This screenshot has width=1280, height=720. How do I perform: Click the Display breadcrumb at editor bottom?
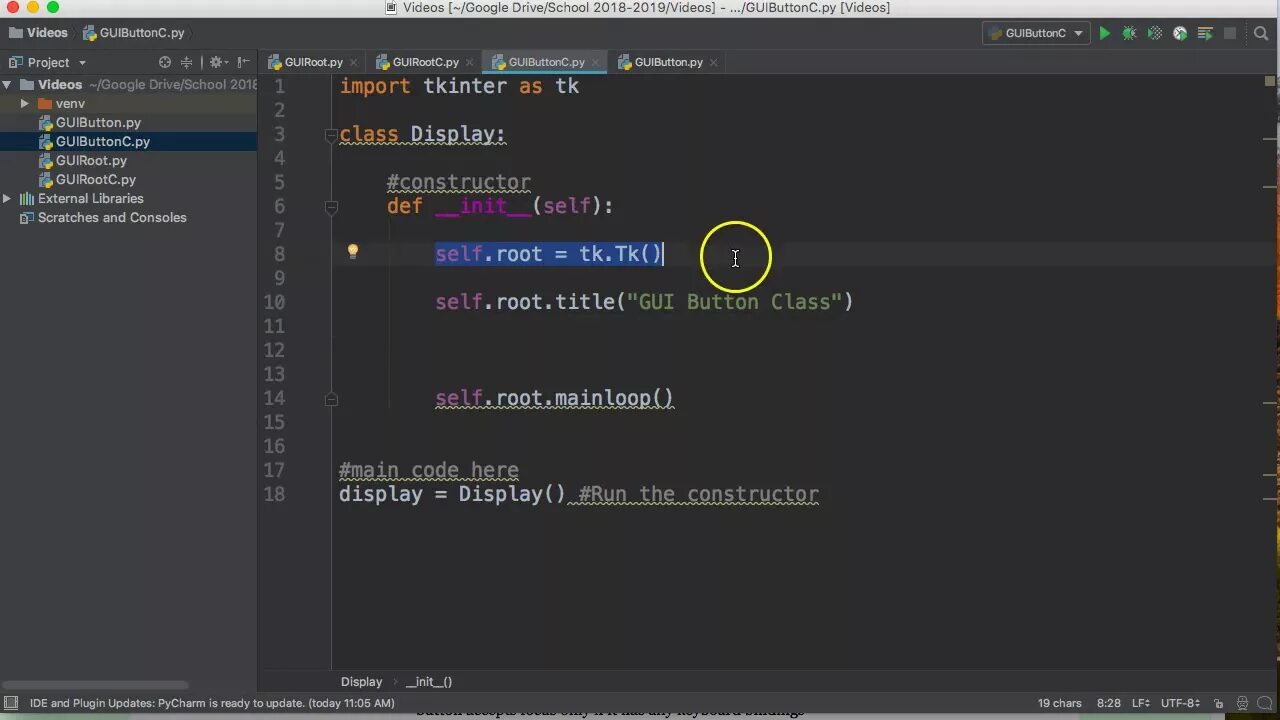(361, 682)
